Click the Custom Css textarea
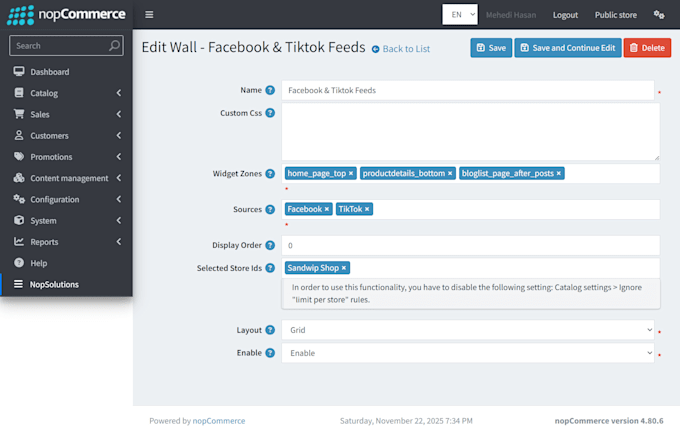Image resolution: width=680 pixels, height=436 pixels. coord(471,132)
